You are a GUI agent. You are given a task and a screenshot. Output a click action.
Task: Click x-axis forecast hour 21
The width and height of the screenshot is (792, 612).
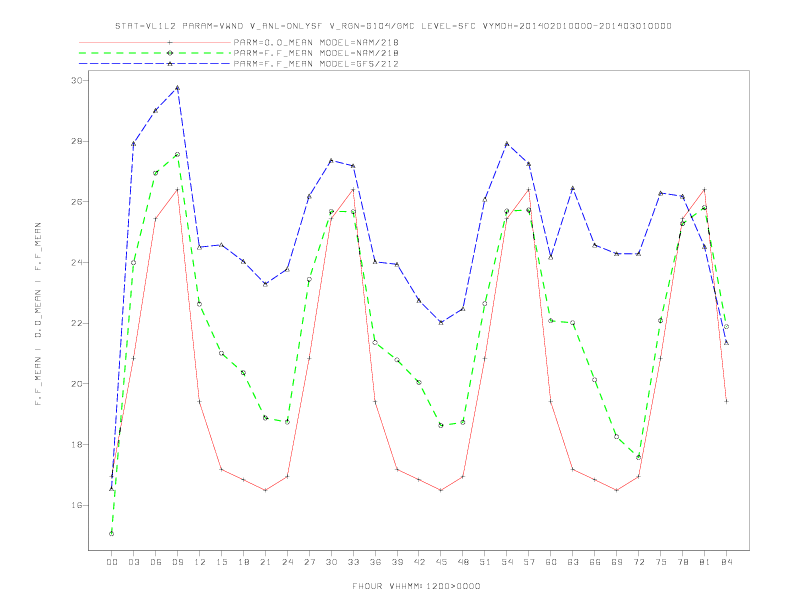265,562
